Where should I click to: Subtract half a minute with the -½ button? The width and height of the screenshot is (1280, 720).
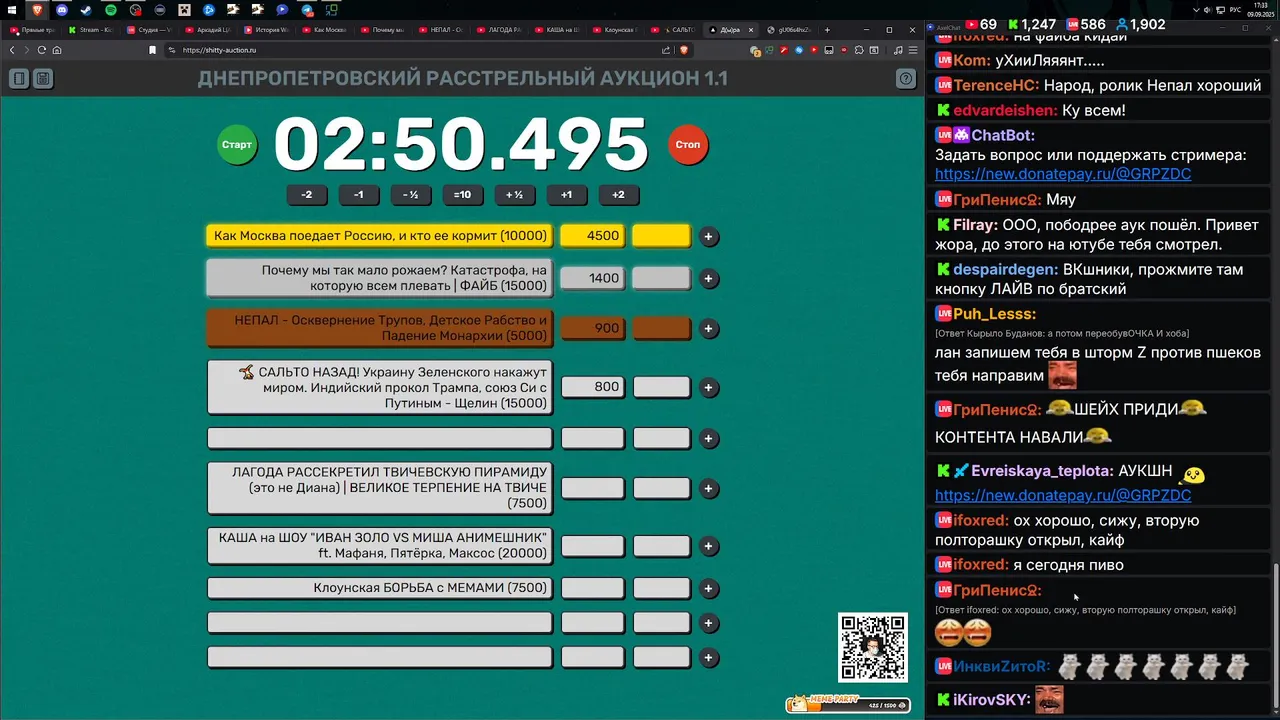coord(411,195)
